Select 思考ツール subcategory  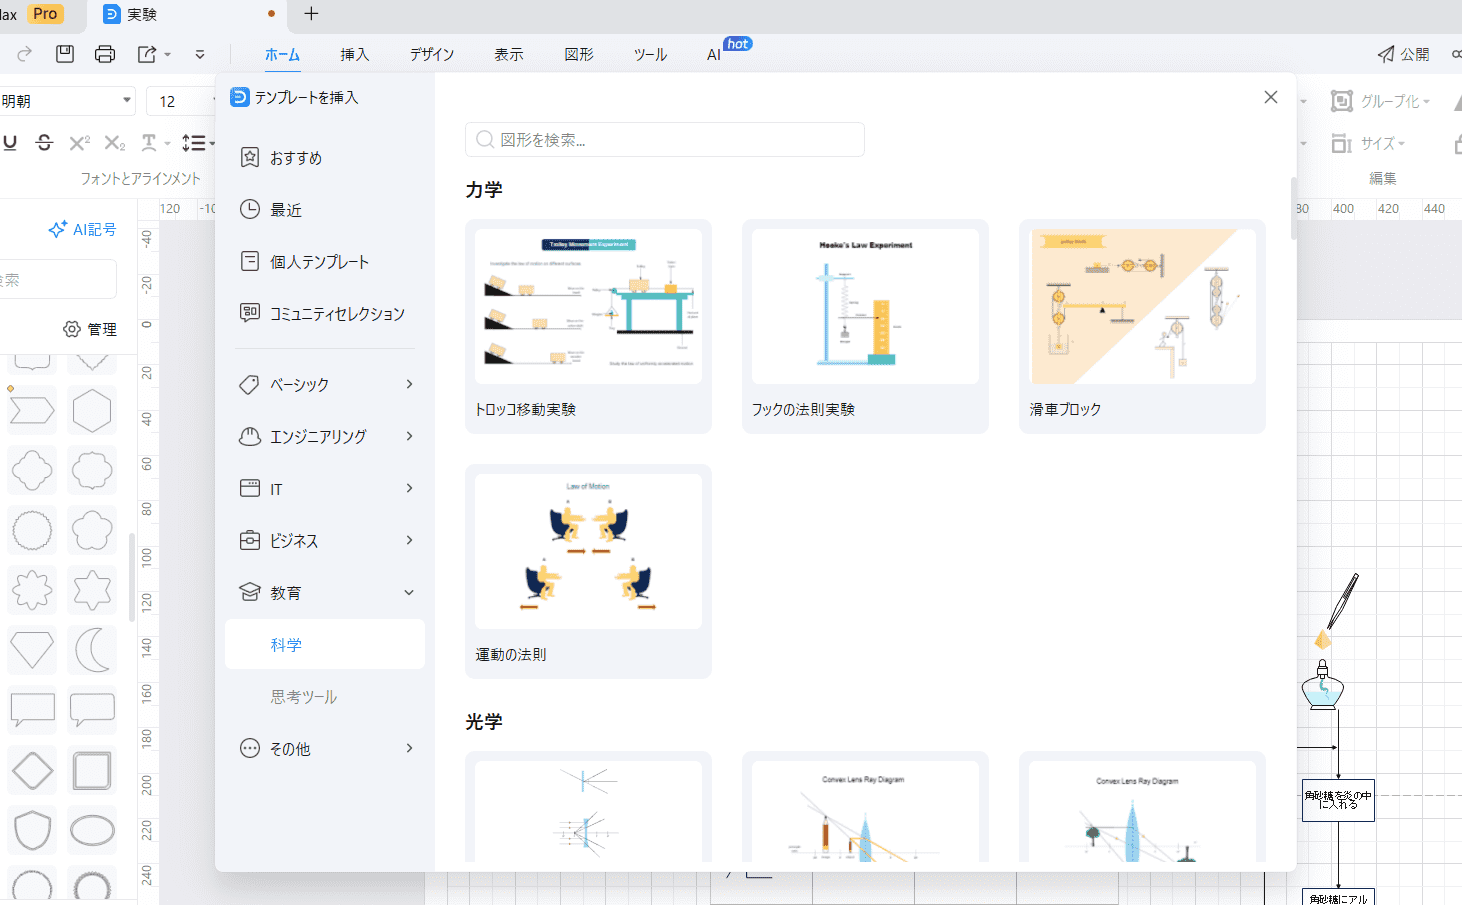coord(304,696)
